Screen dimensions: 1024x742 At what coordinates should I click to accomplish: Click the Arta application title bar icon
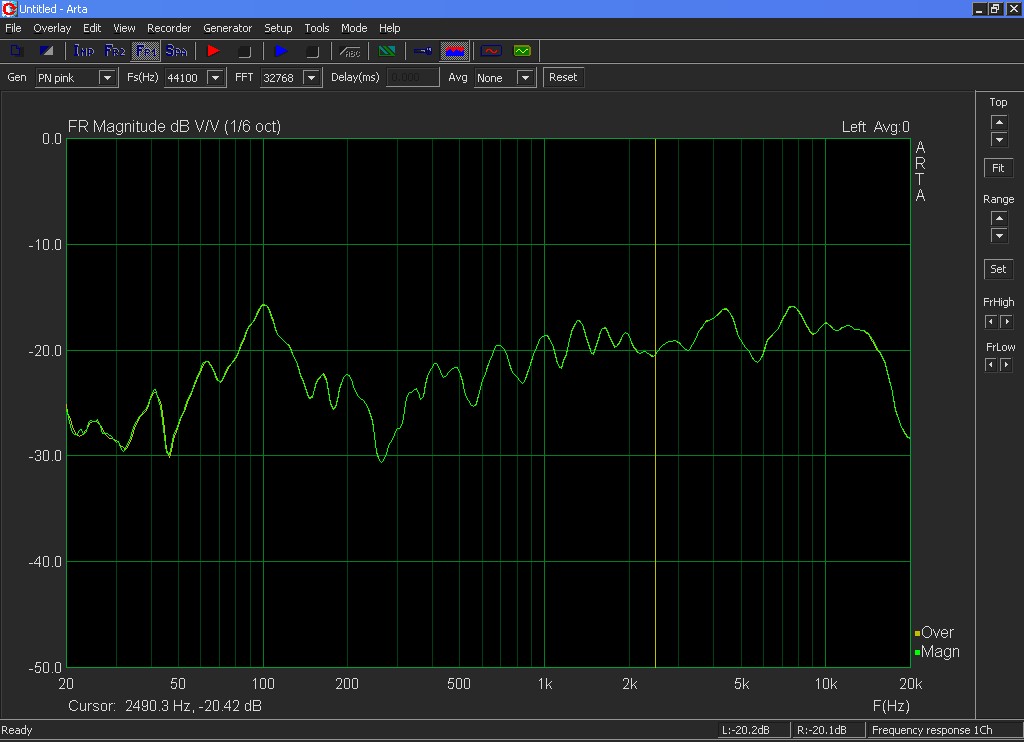pos(9,8)
